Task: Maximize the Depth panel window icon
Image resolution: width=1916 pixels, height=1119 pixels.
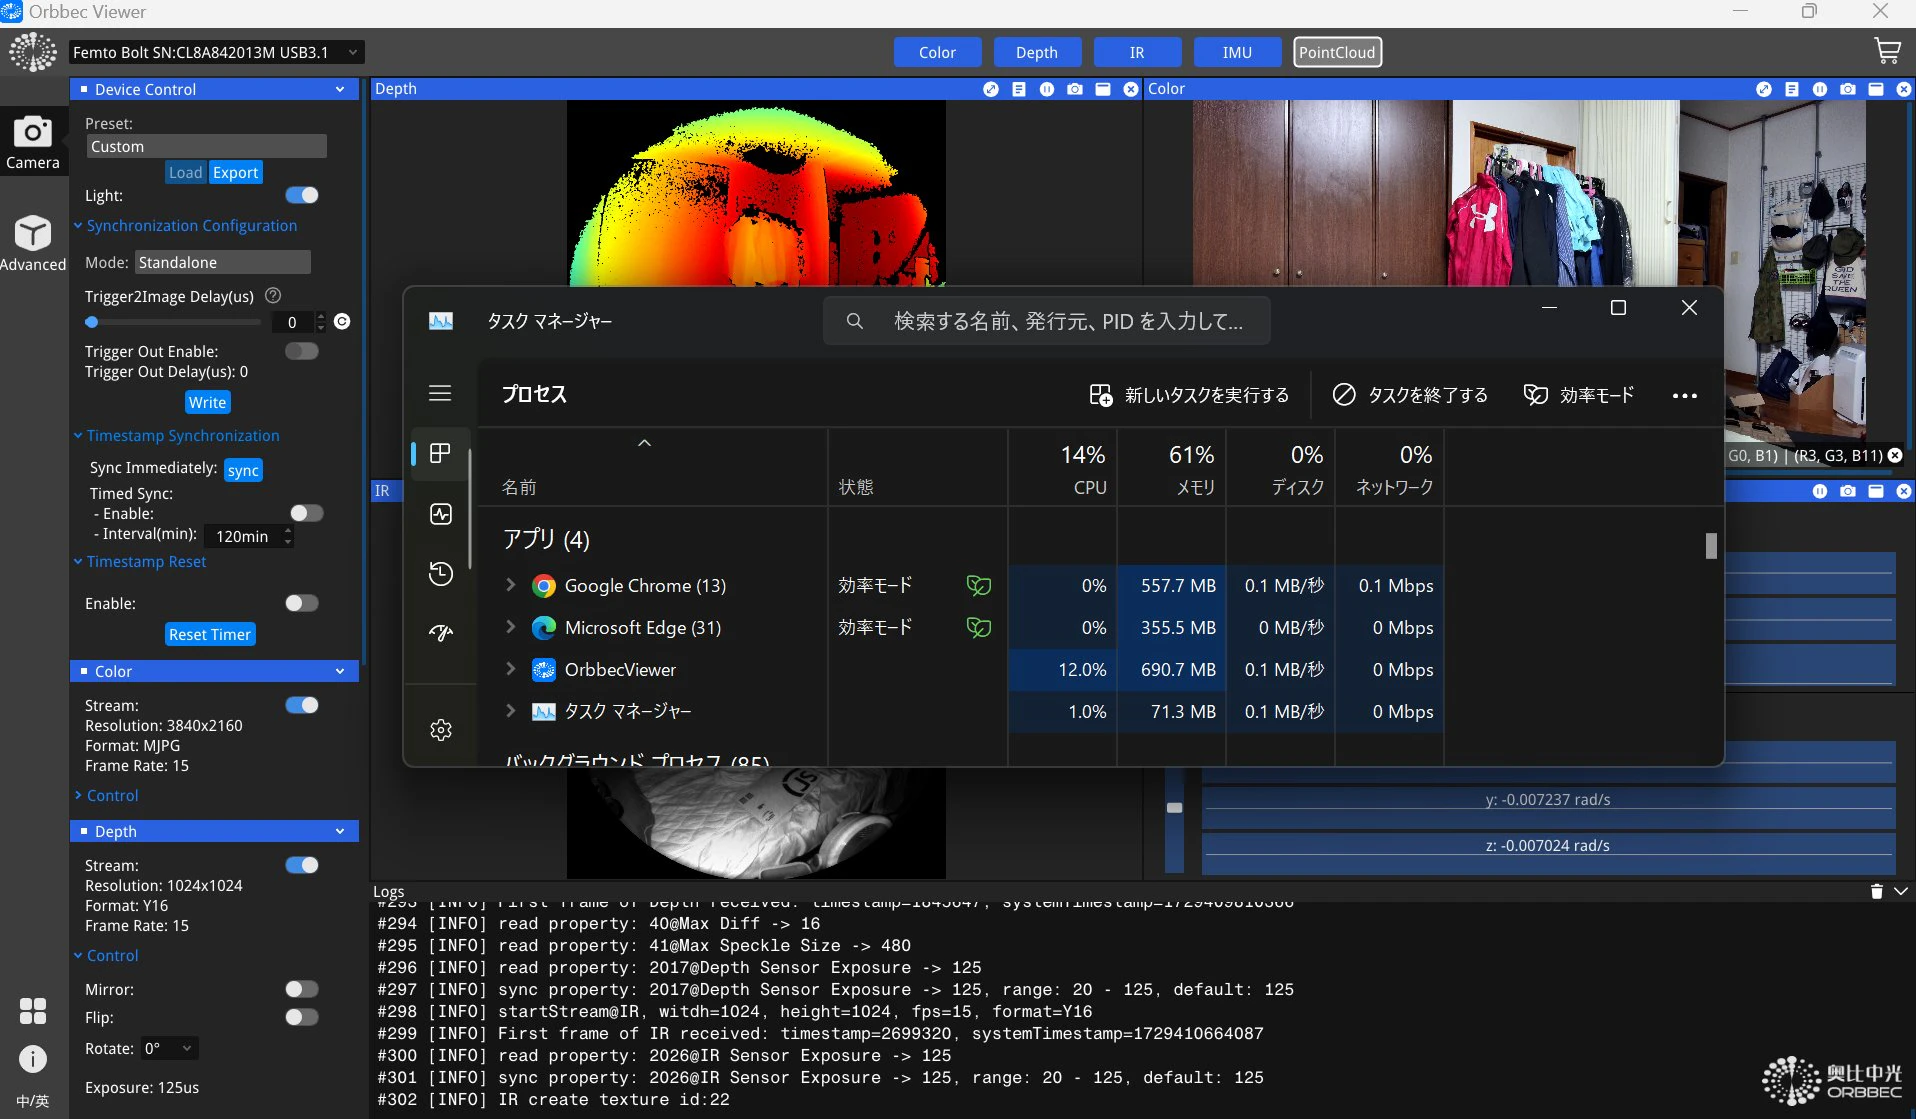Action: pyautogui.click(x=1103, y=89)
